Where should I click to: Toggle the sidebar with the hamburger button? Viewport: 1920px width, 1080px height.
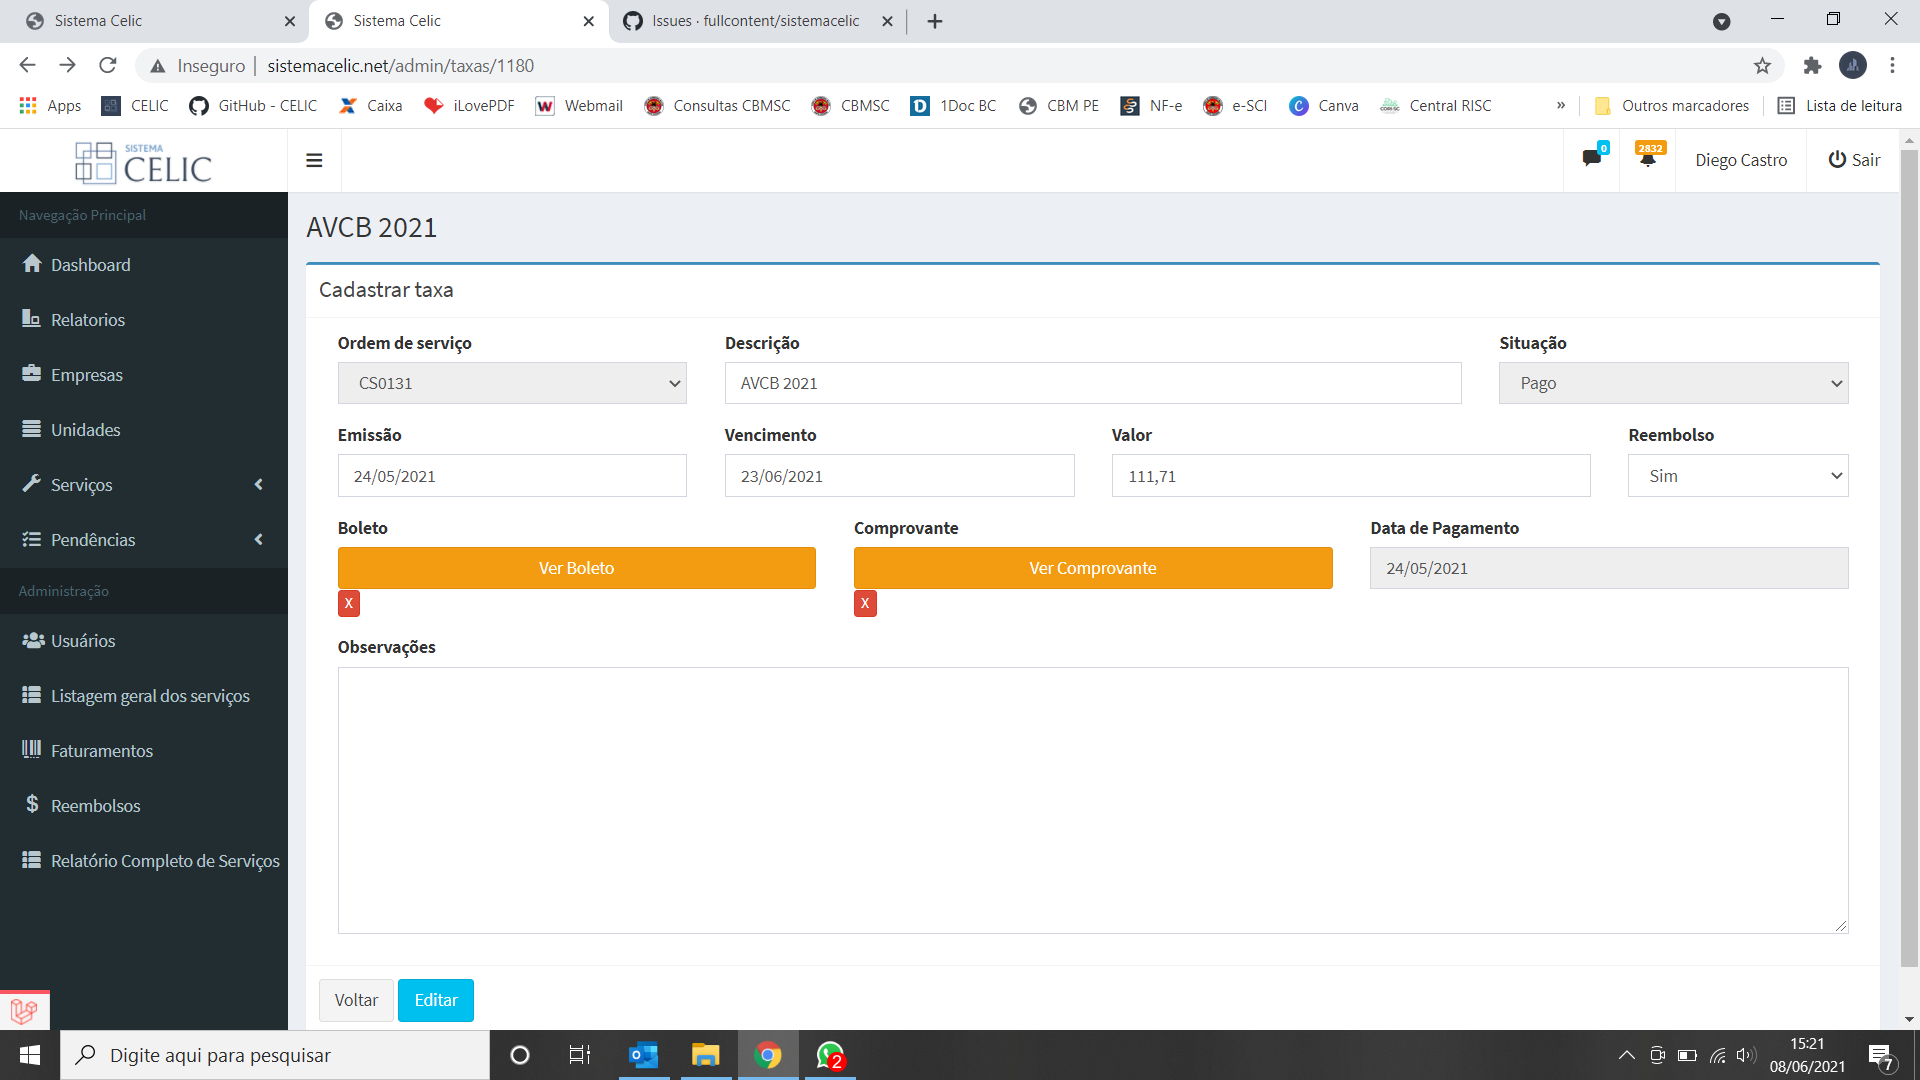coord(314,160)
